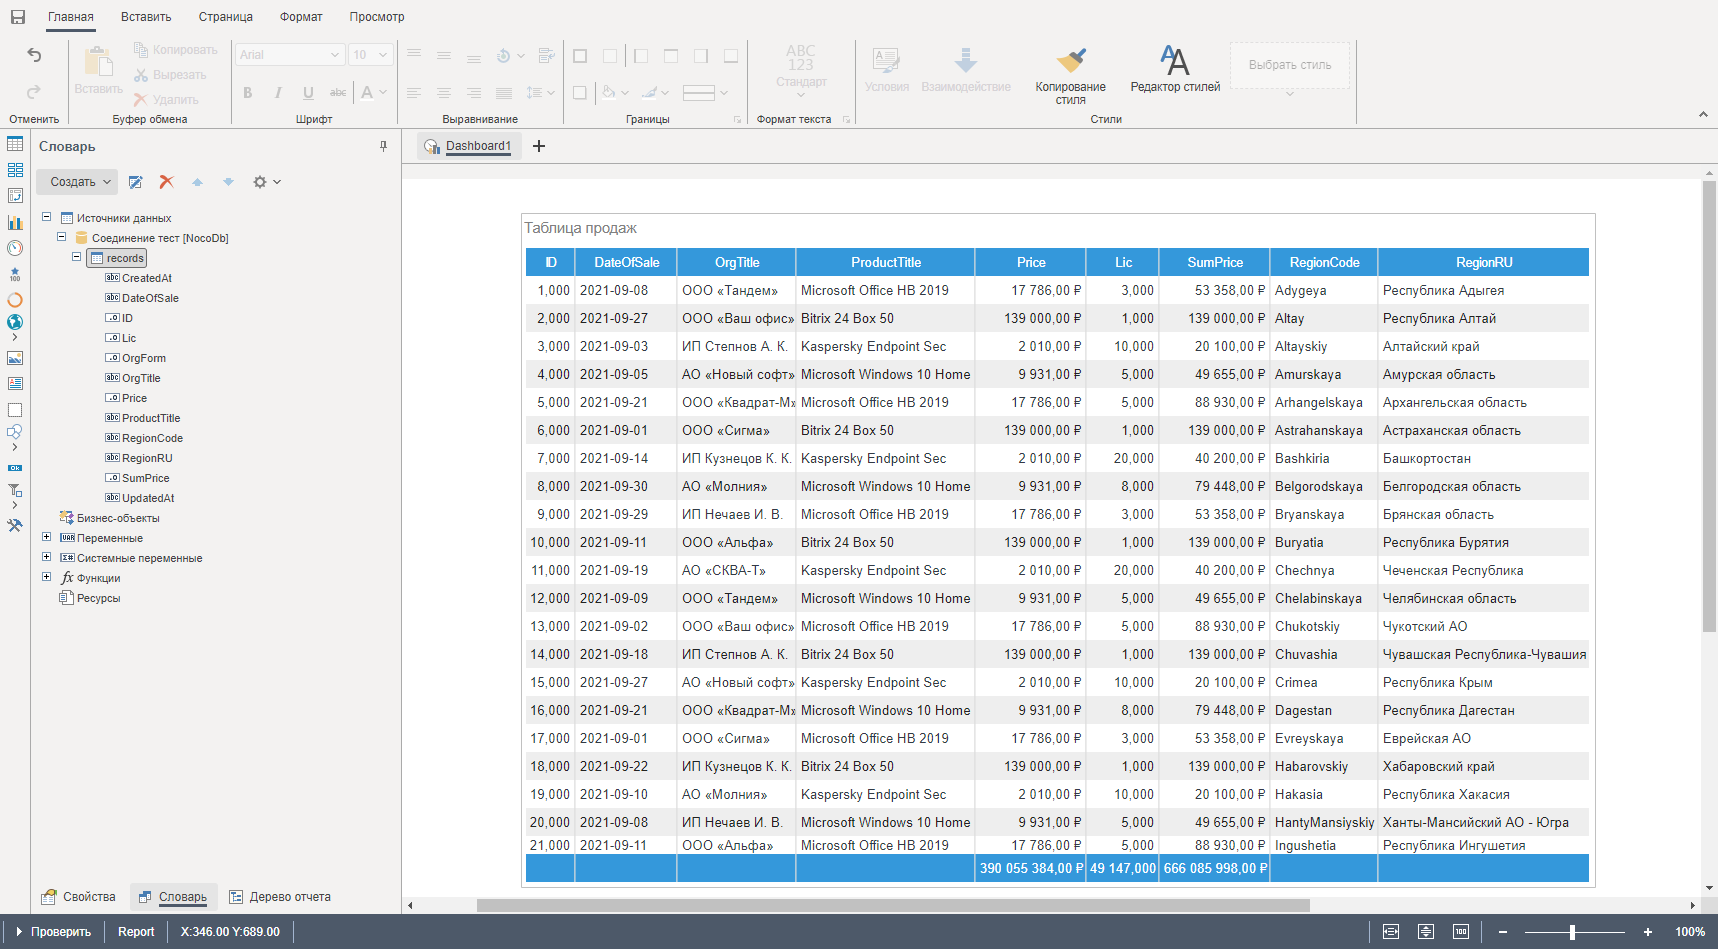Expand the Переменные tree node
This screenshot has height=949, width=1718.
coord(46,537)
